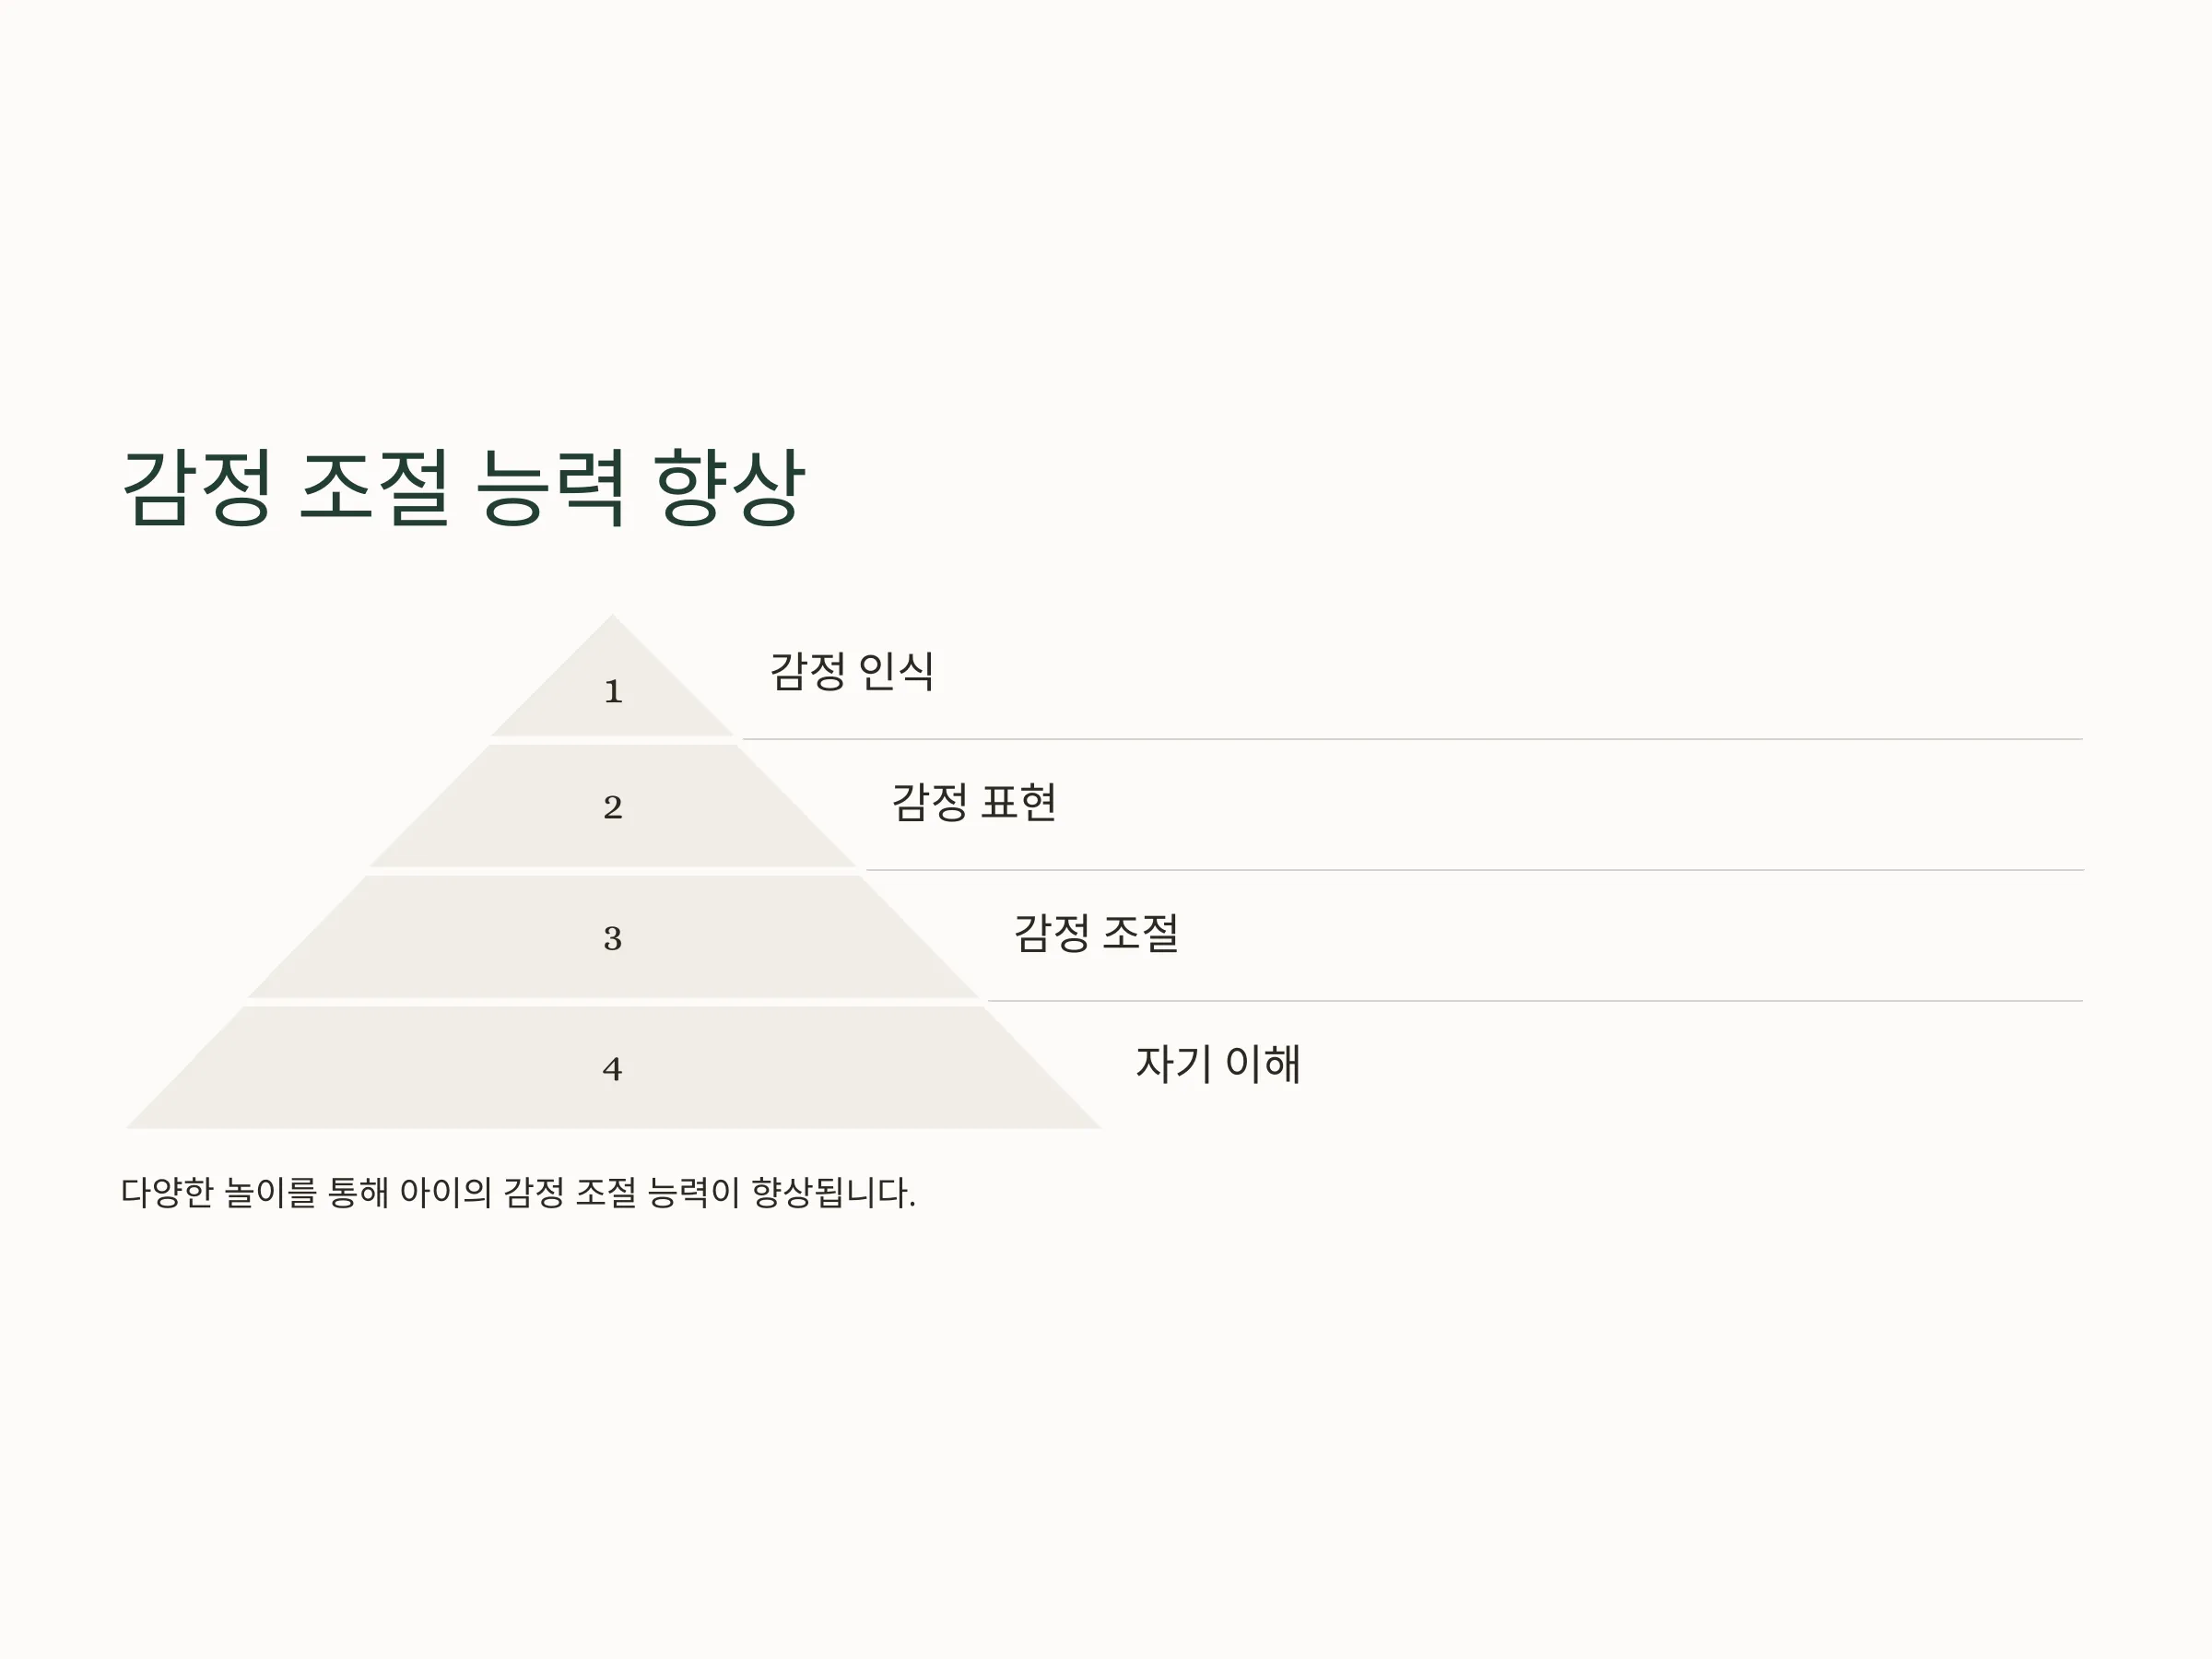Click the 감정 인식 label

[852, 671]
